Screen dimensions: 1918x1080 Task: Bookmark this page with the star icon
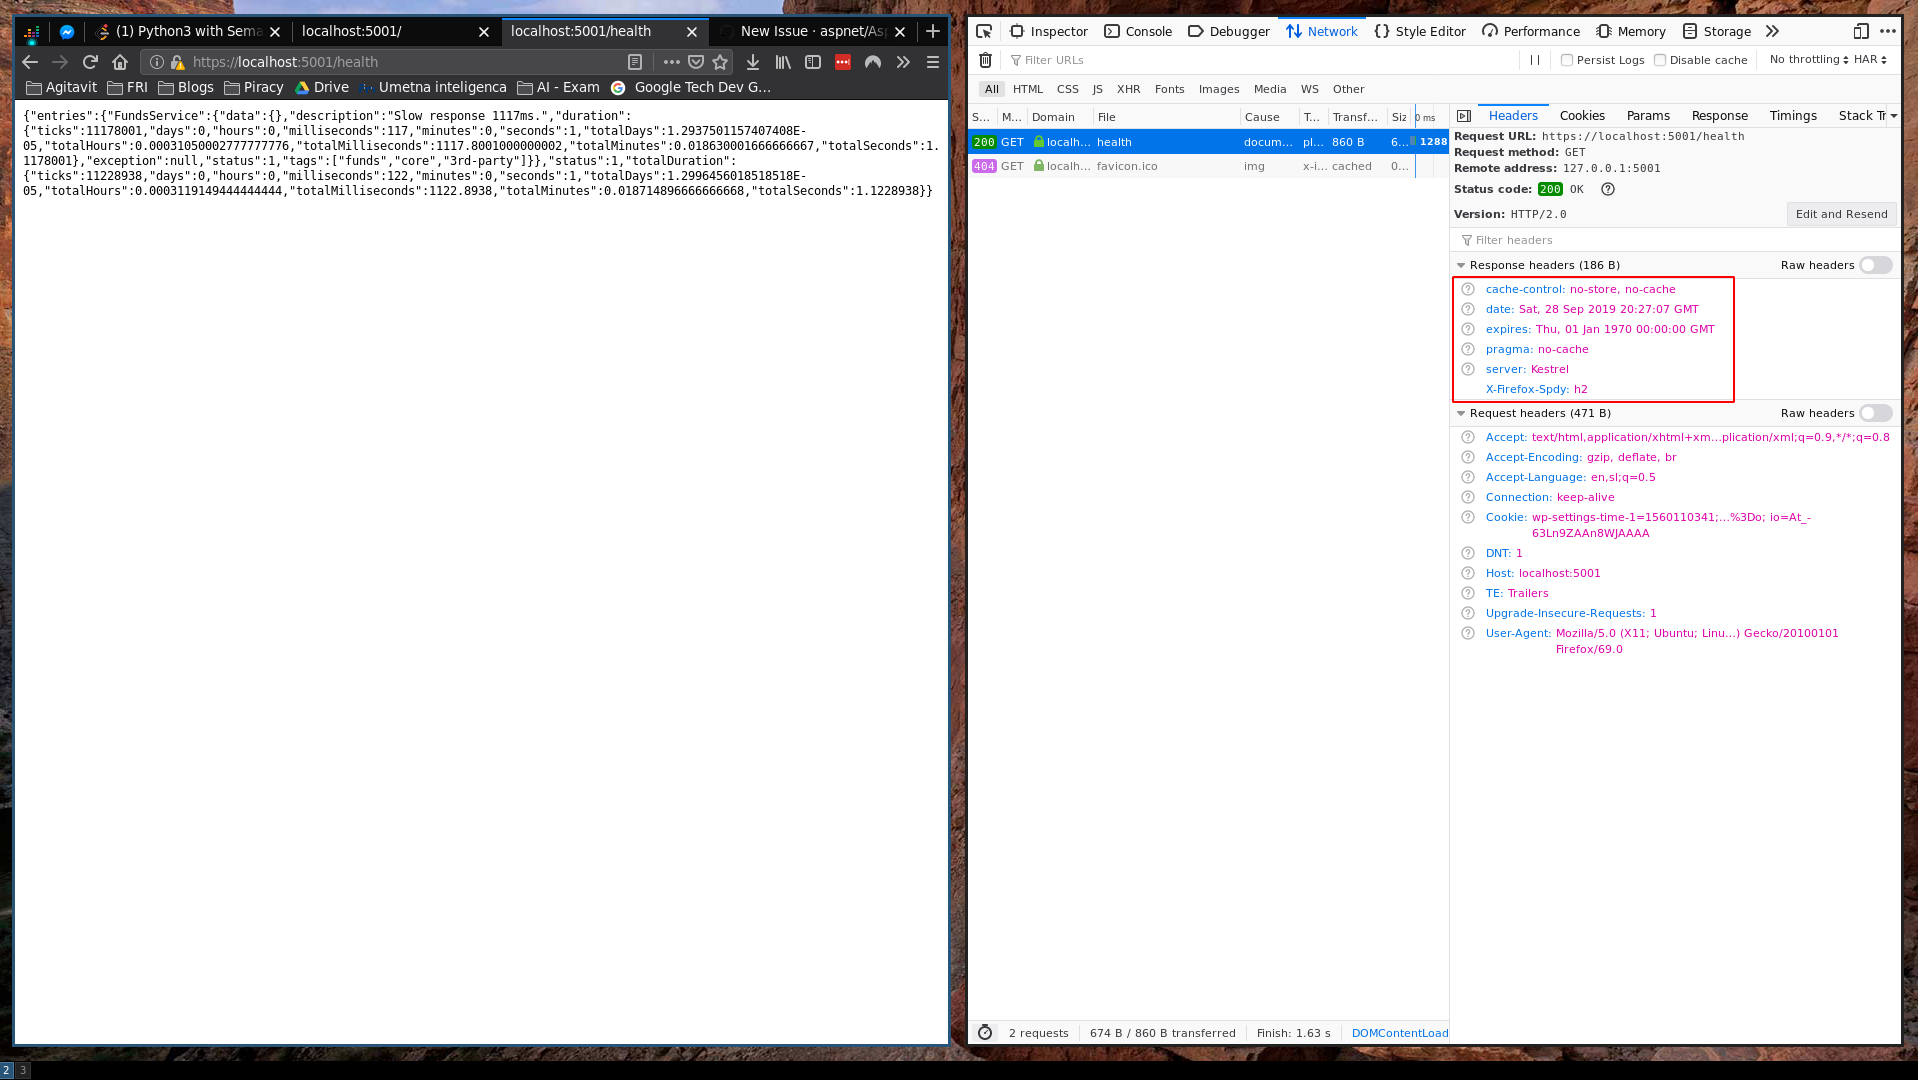coord(720,62)
